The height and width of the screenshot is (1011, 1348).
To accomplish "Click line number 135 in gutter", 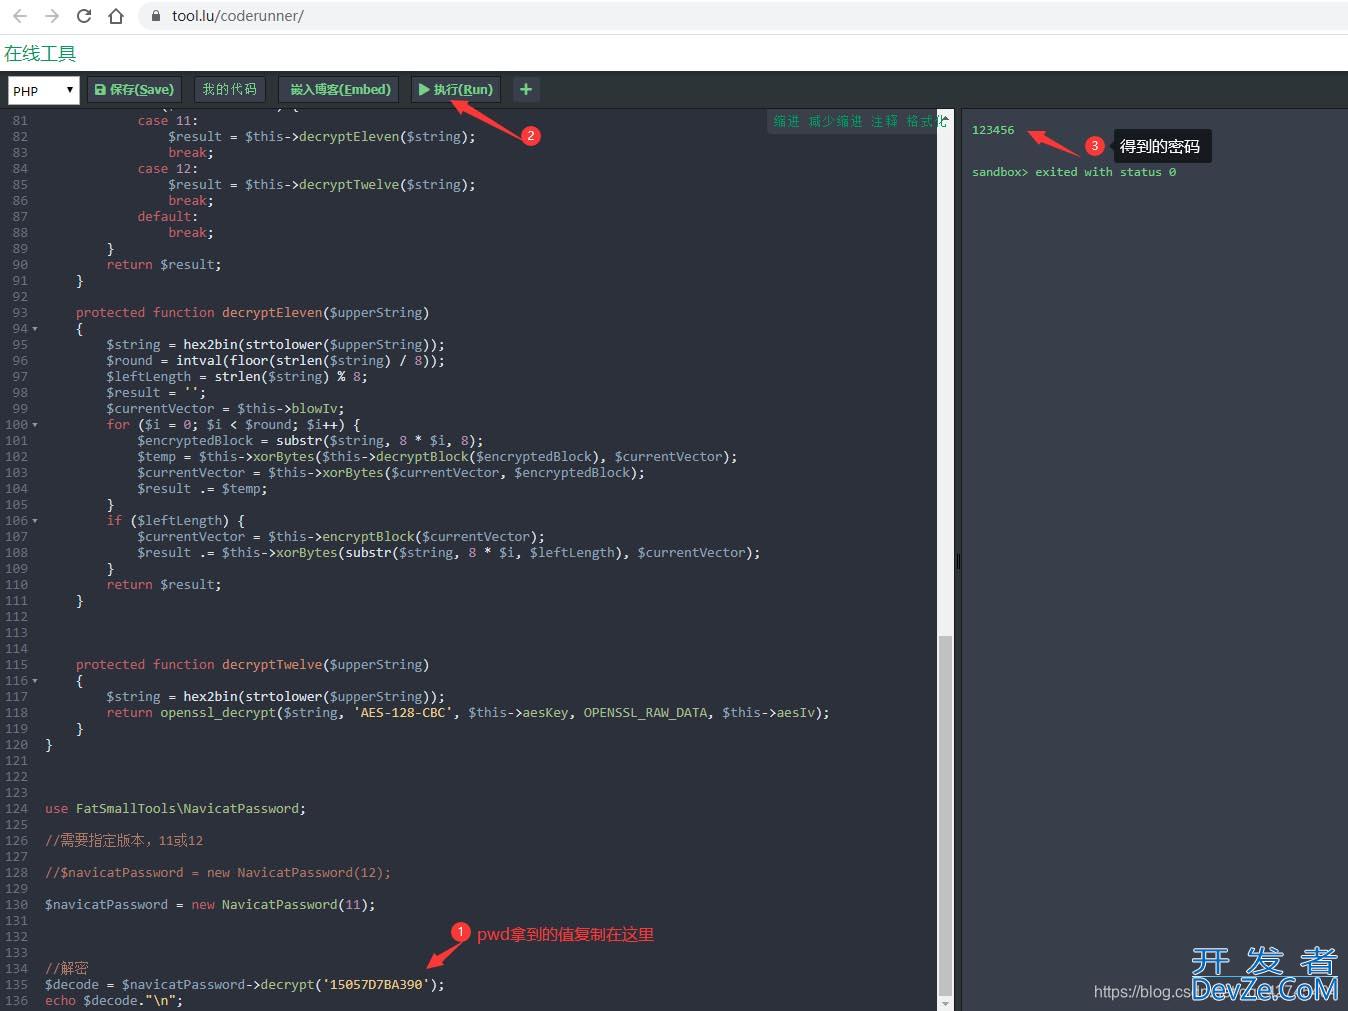I will (x=17, y=985).
